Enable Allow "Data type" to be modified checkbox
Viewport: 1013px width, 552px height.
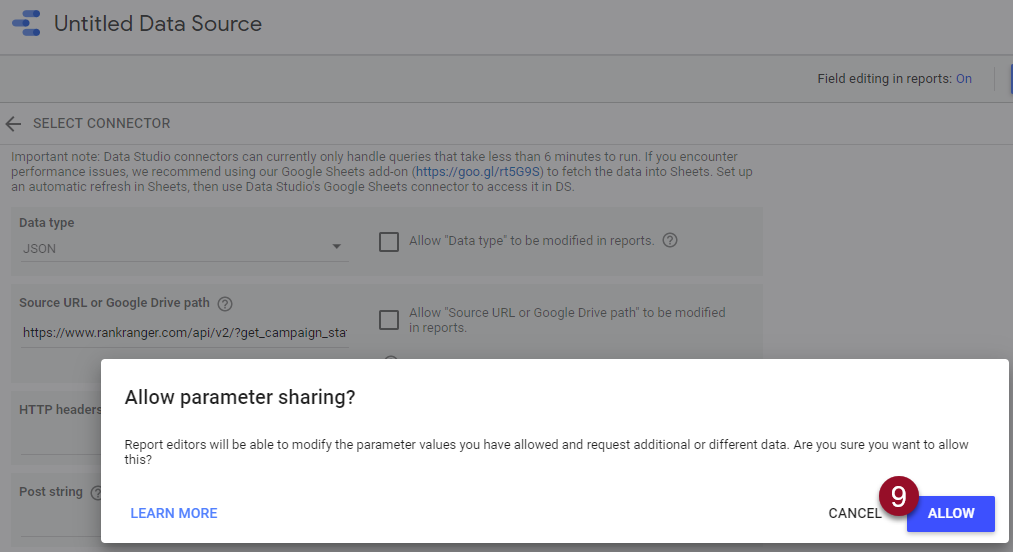tap(389, 242)
